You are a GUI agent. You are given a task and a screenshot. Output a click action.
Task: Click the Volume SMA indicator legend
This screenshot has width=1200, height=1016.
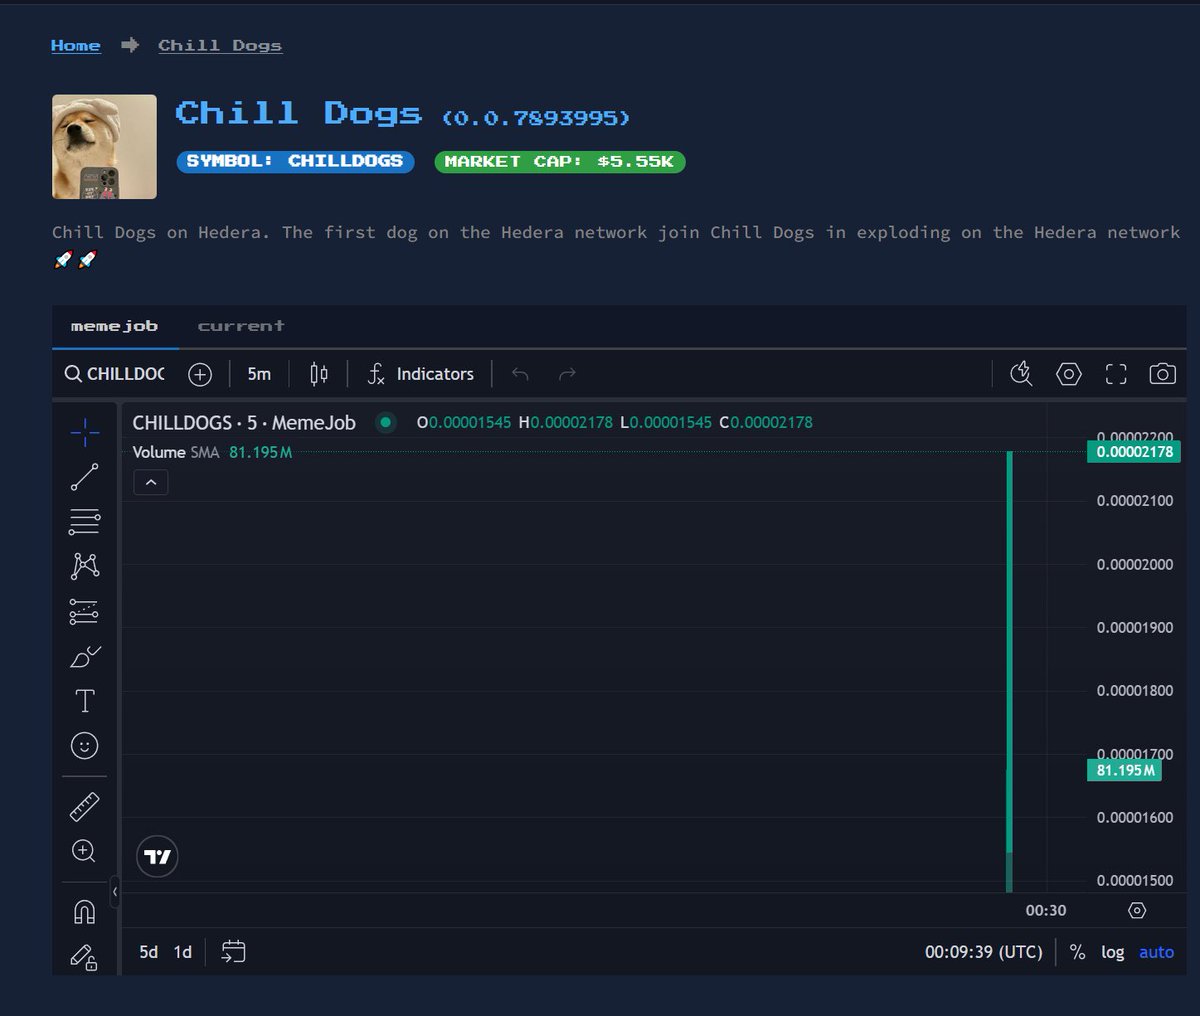click(x=212, y=452)
